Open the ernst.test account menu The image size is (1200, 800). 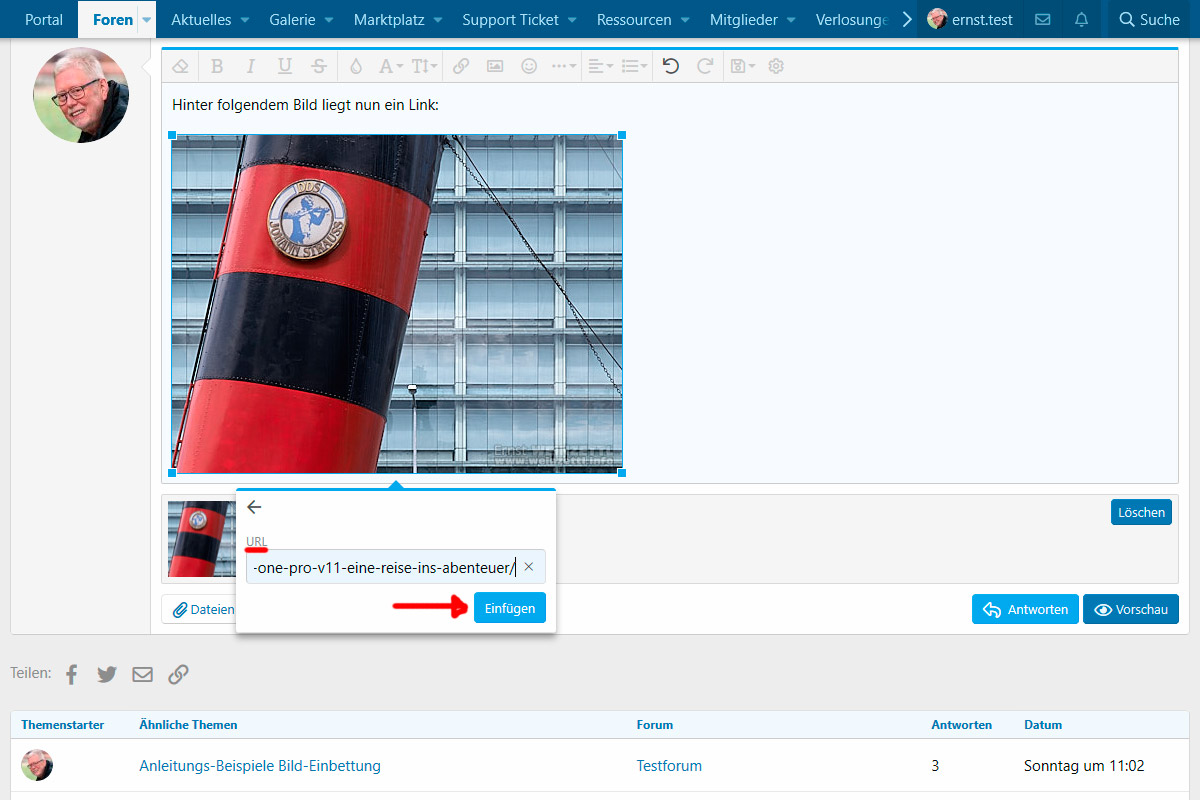point(970,19)
